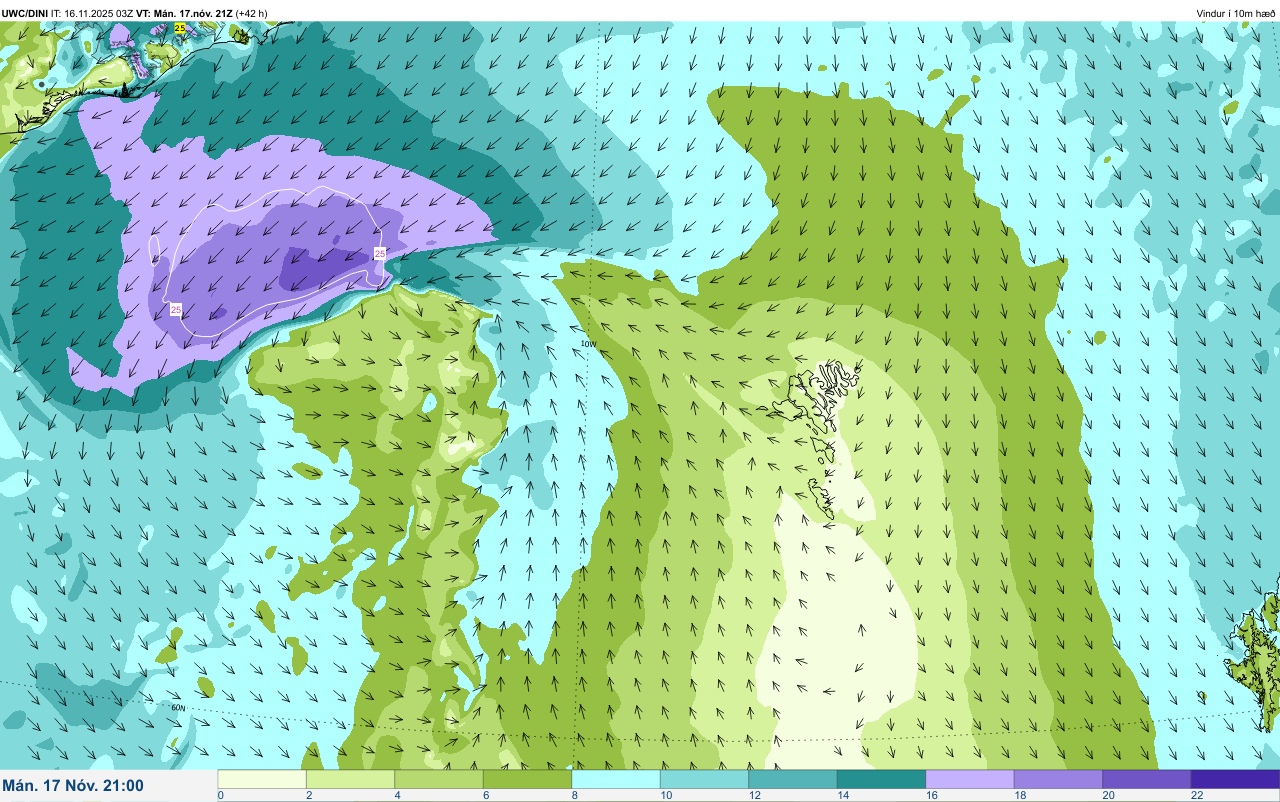This screenshot has width=1280, height=802.
Task: Click the 'IT: 16.11.2025 03Z' initial time text
Action: (92, 13)
